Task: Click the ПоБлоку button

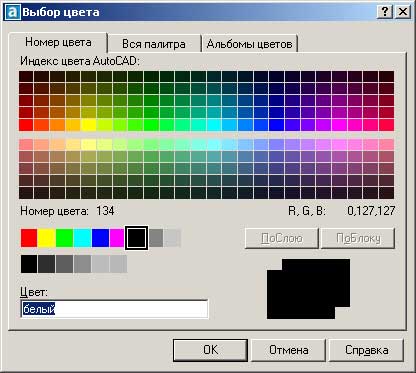Action: click(358, 238)
